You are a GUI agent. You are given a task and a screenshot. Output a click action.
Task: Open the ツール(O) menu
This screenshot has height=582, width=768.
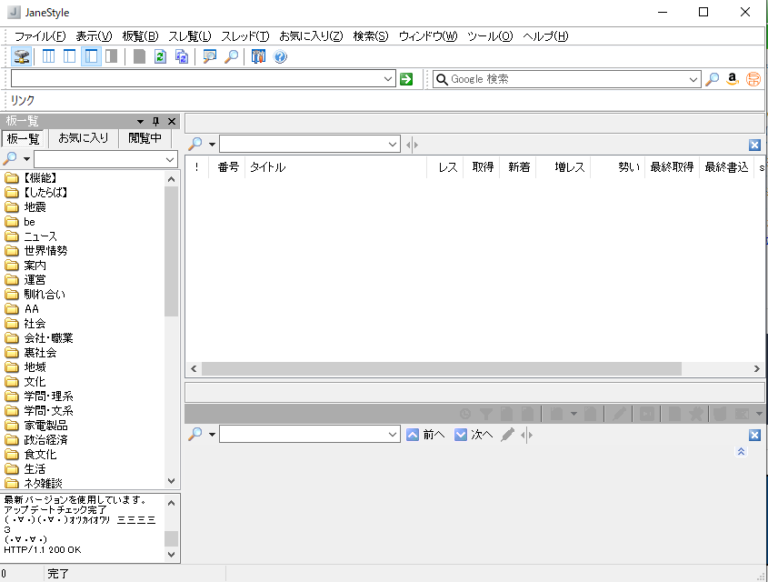pyautogui.click(x=489, y=36)
